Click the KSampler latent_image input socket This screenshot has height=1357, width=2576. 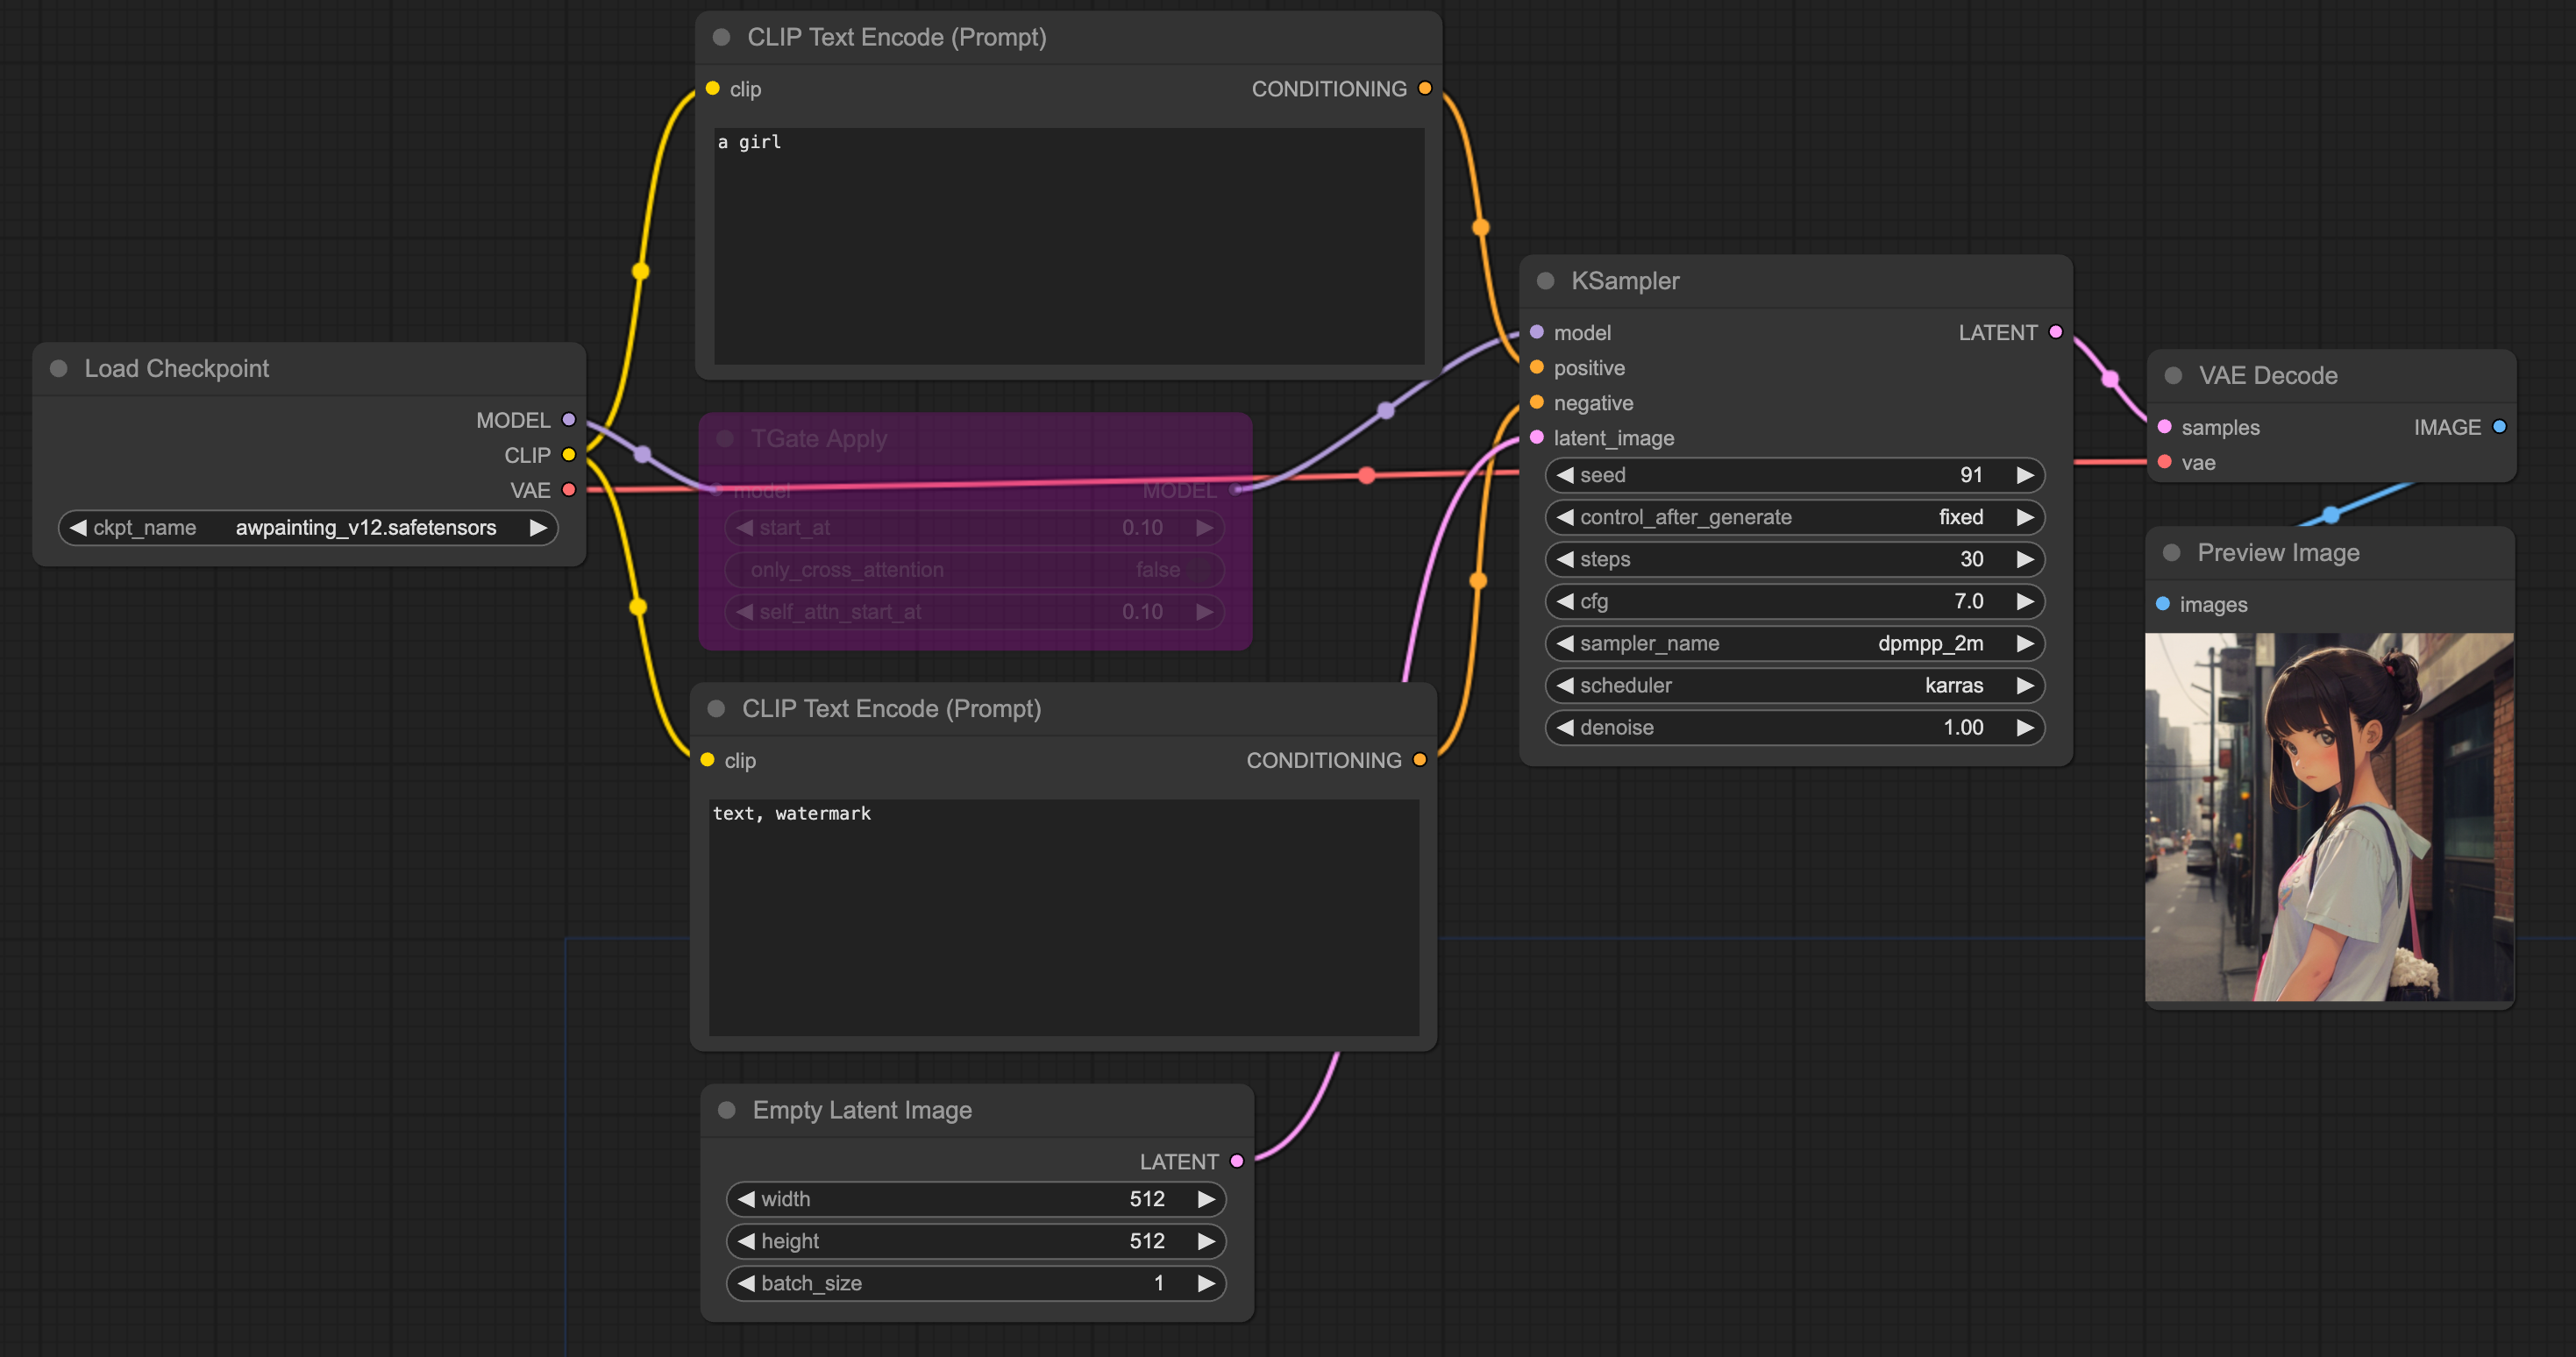(1537, 438)
